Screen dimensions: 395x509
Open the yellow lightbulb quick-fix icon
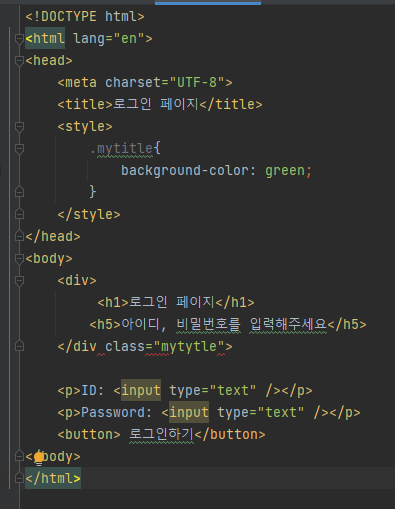tap(39, 457)
